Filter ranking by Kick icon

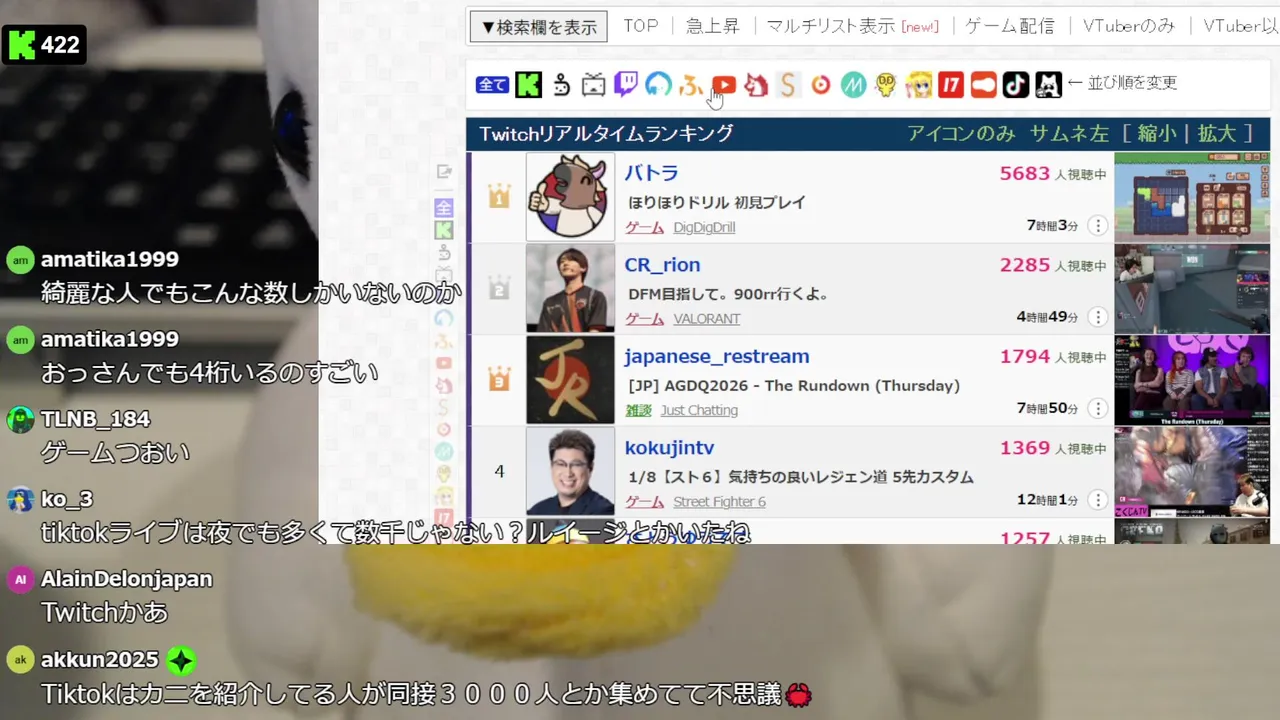tap(528, 85)
